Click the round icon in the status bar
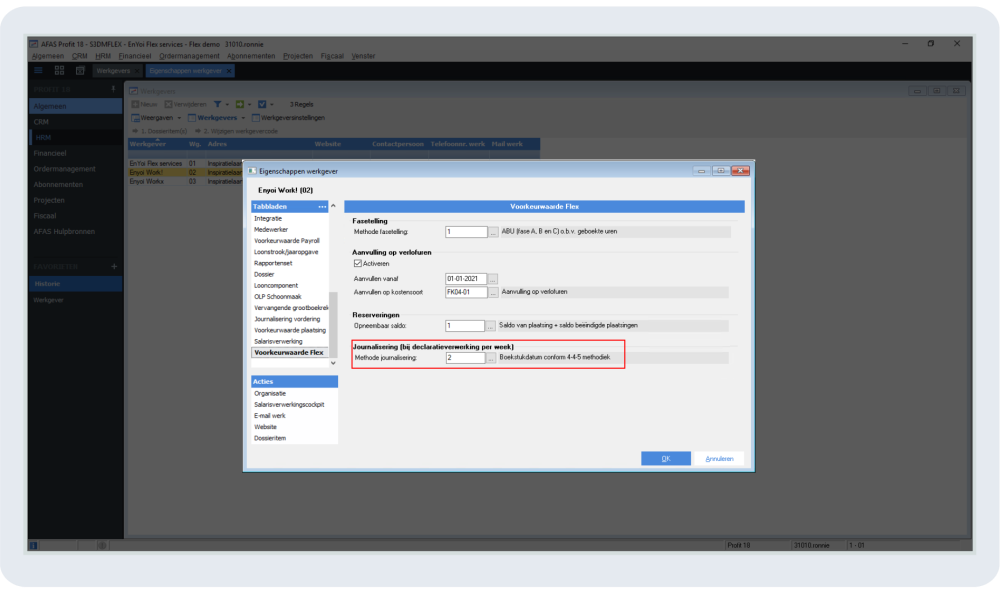The height and width of the screenshot is (593, 1000). pyautogui.click(x=102, y=545)
